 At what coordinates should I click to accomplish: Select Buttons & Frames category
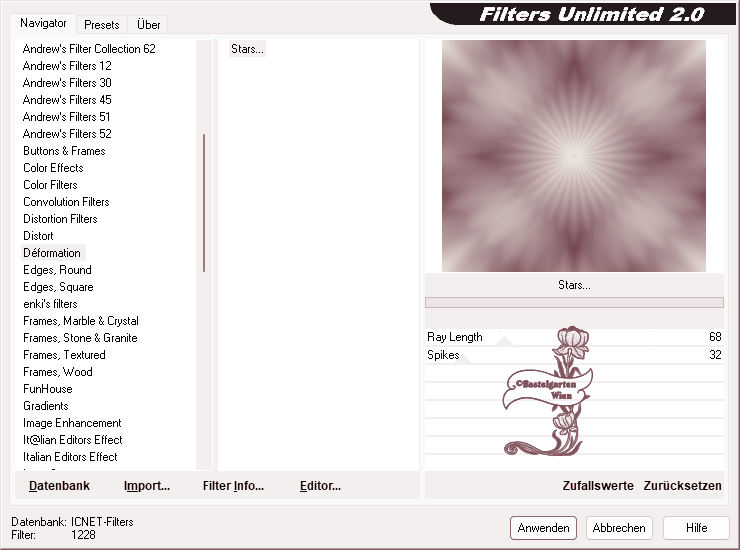tap(64, 151)
